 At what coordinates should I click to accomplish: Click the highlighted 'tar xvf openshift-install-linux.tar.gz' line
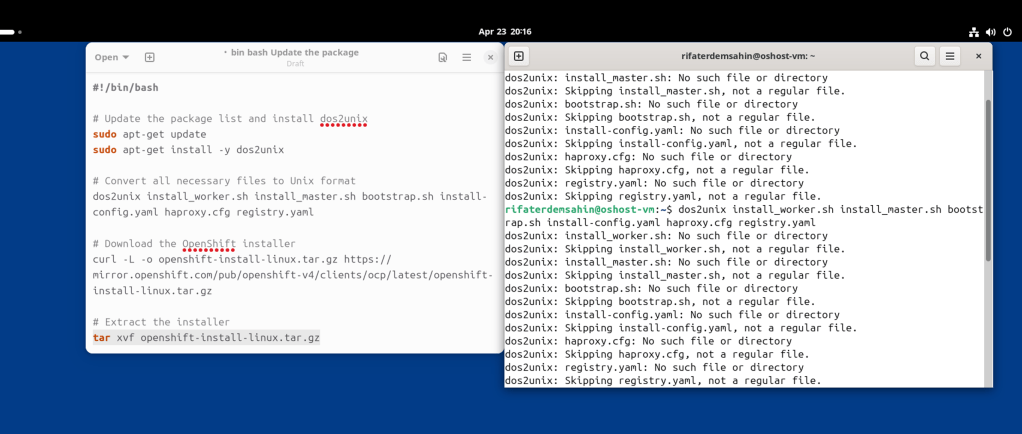click(x=206, y=338)
